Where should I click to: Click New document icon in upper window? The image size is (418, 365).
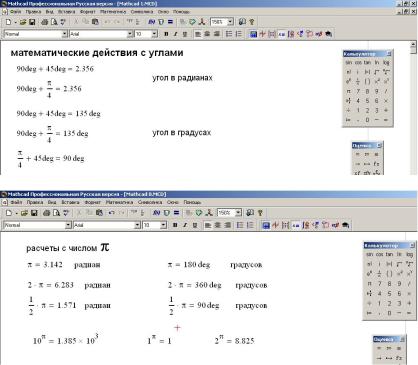tap(8, 22)
